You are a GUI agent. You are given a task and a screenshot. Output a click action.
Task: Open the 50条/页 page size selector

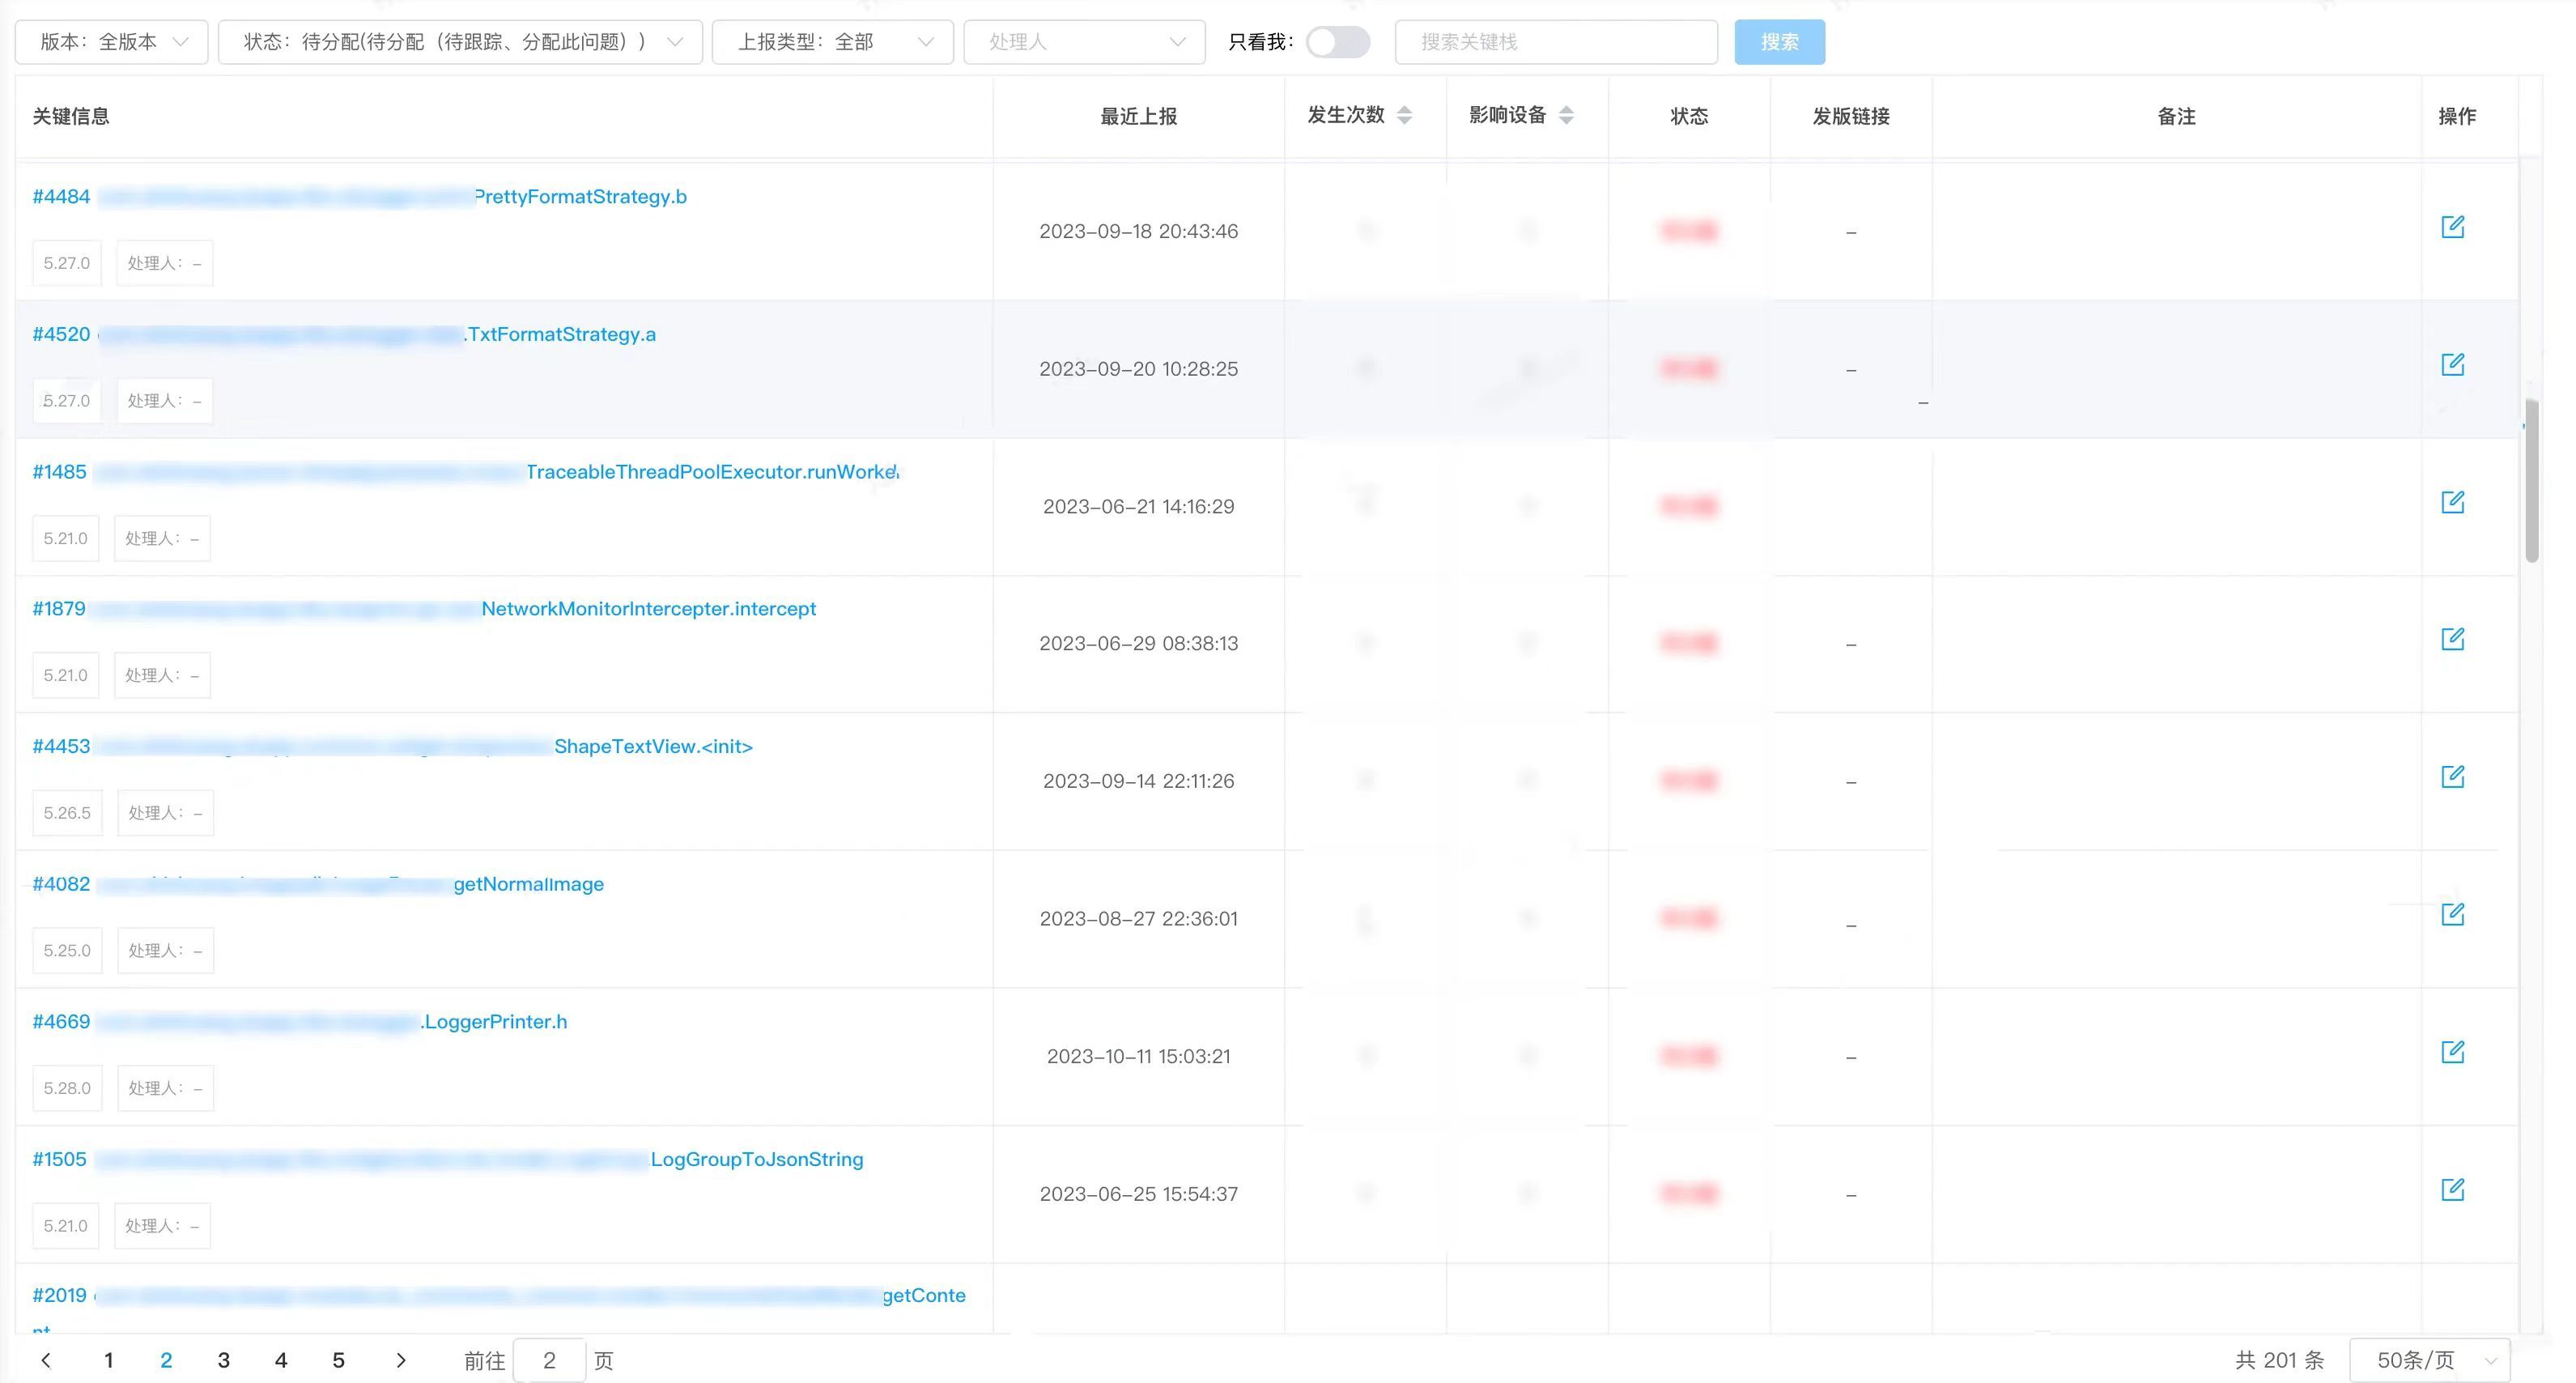click(x=2429, y=1360)
